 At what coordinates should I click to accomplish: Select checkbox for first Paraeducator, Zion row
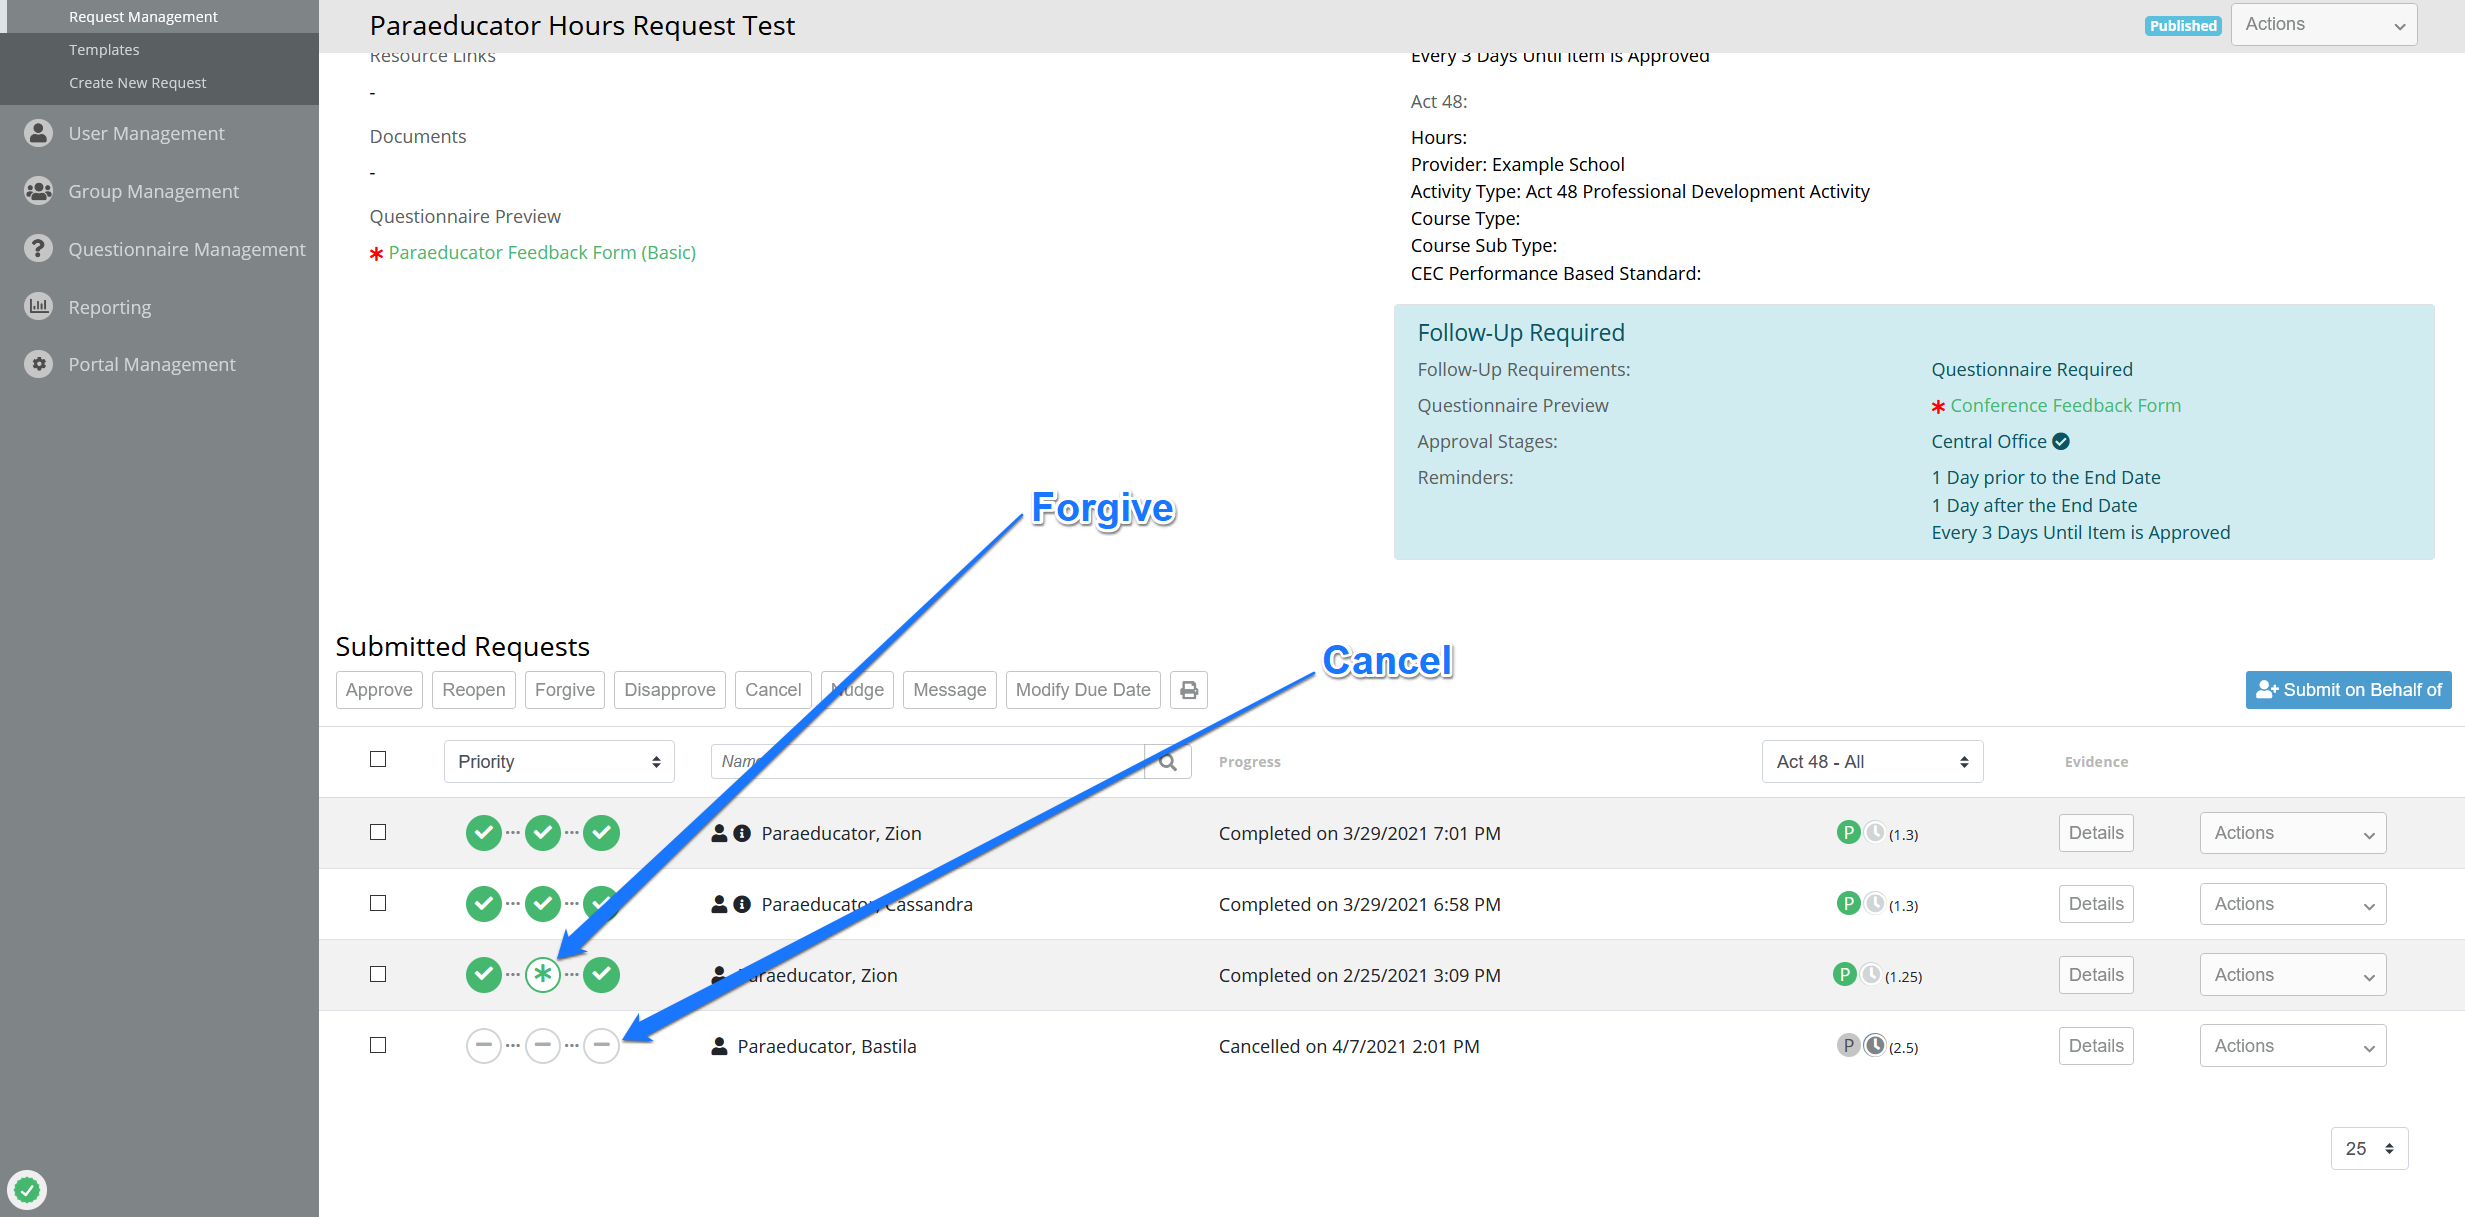point(378,832)
